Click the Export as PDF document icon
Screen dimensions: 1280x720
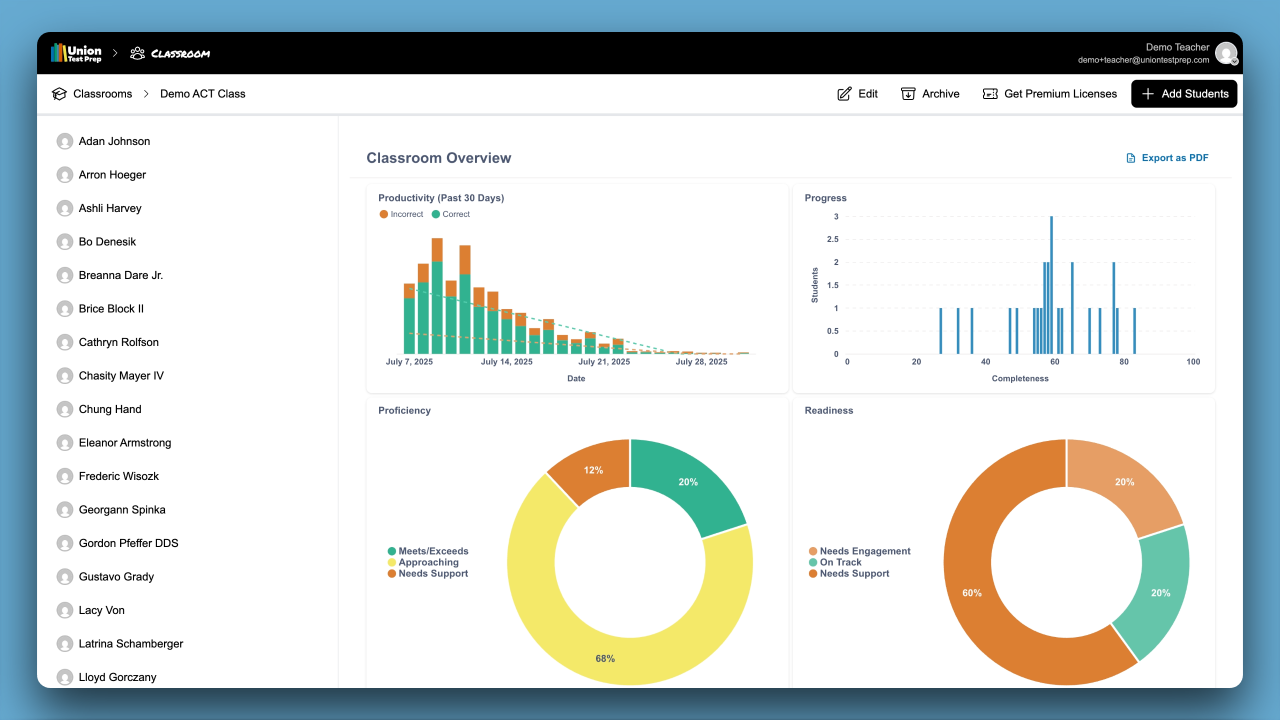pos(1131,158)
